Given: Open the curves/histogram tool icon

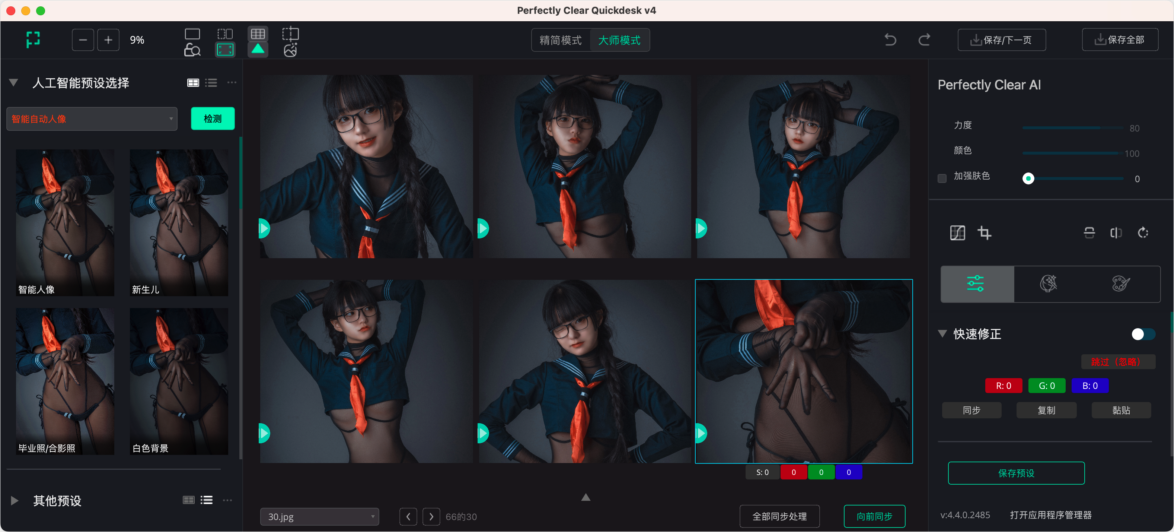Looking at the screenshot, I should click(958, 233).
